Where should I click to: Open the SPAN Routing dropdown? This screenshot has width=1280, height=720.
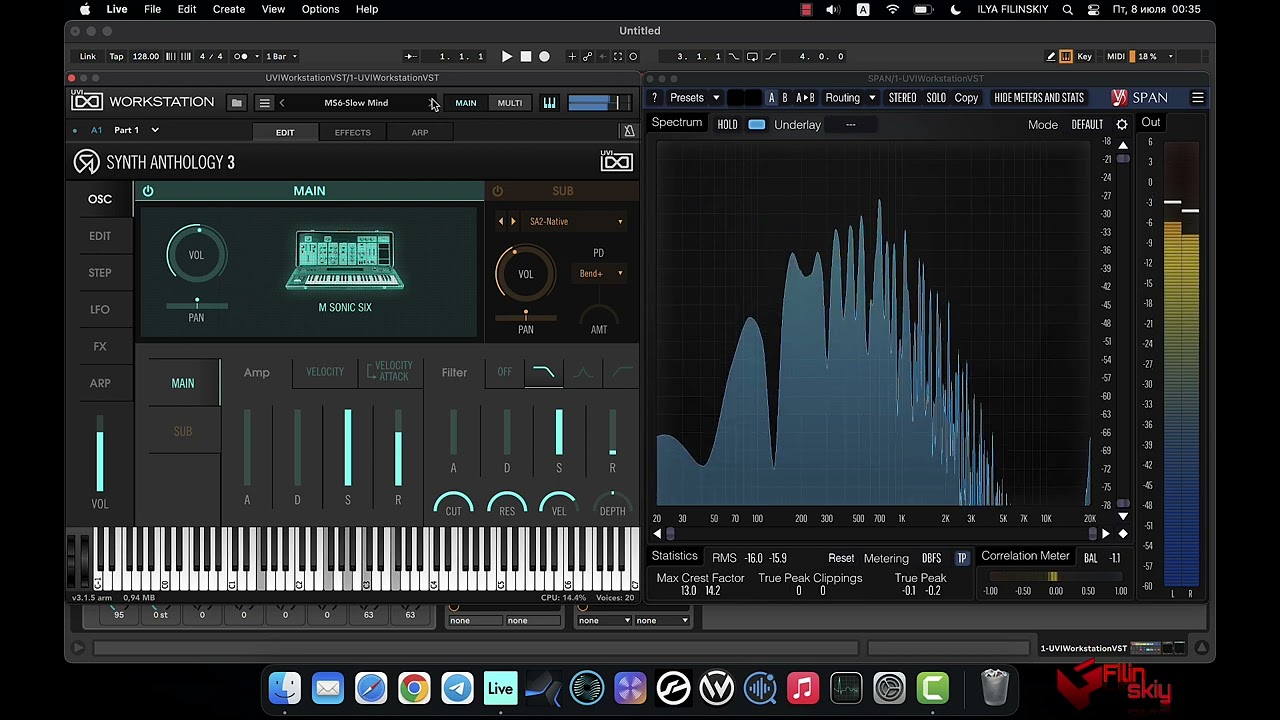coord(850,98)
